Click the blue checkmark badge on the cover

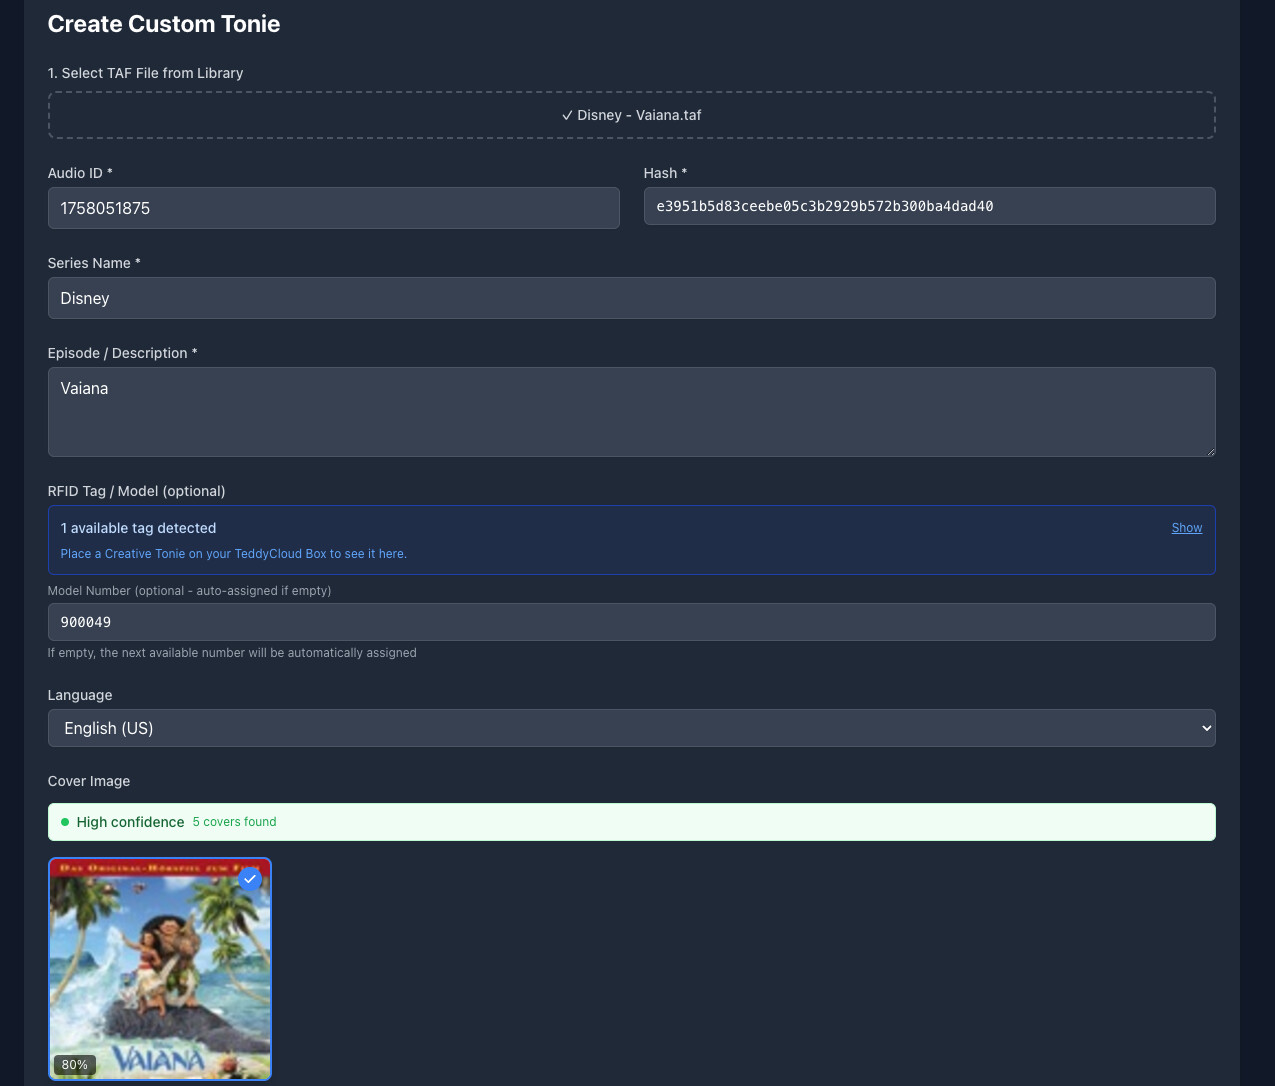(x=250, y=879)
